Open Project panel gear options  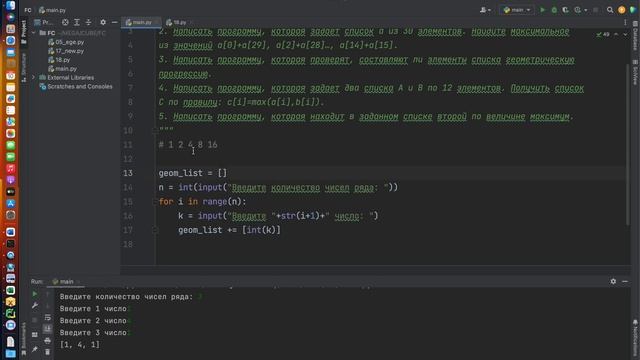[103, 22]
